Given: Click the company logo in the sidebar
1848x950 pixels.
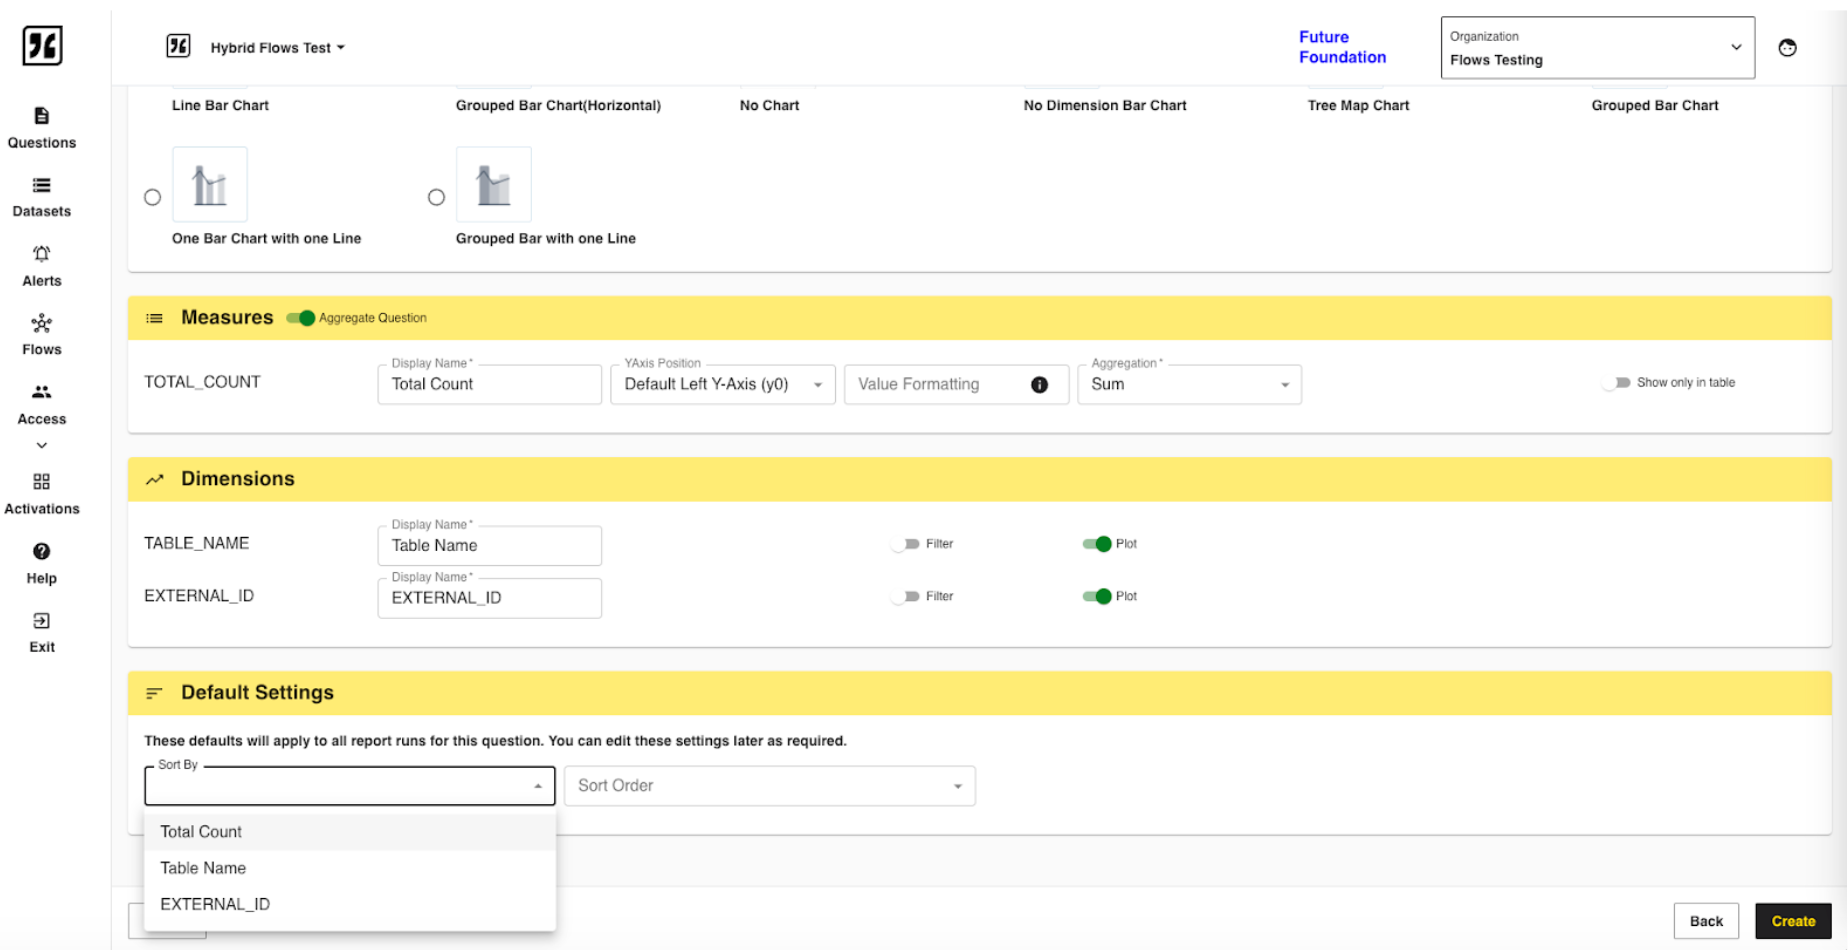Looking at the screenshot, I should pos(42,45).
